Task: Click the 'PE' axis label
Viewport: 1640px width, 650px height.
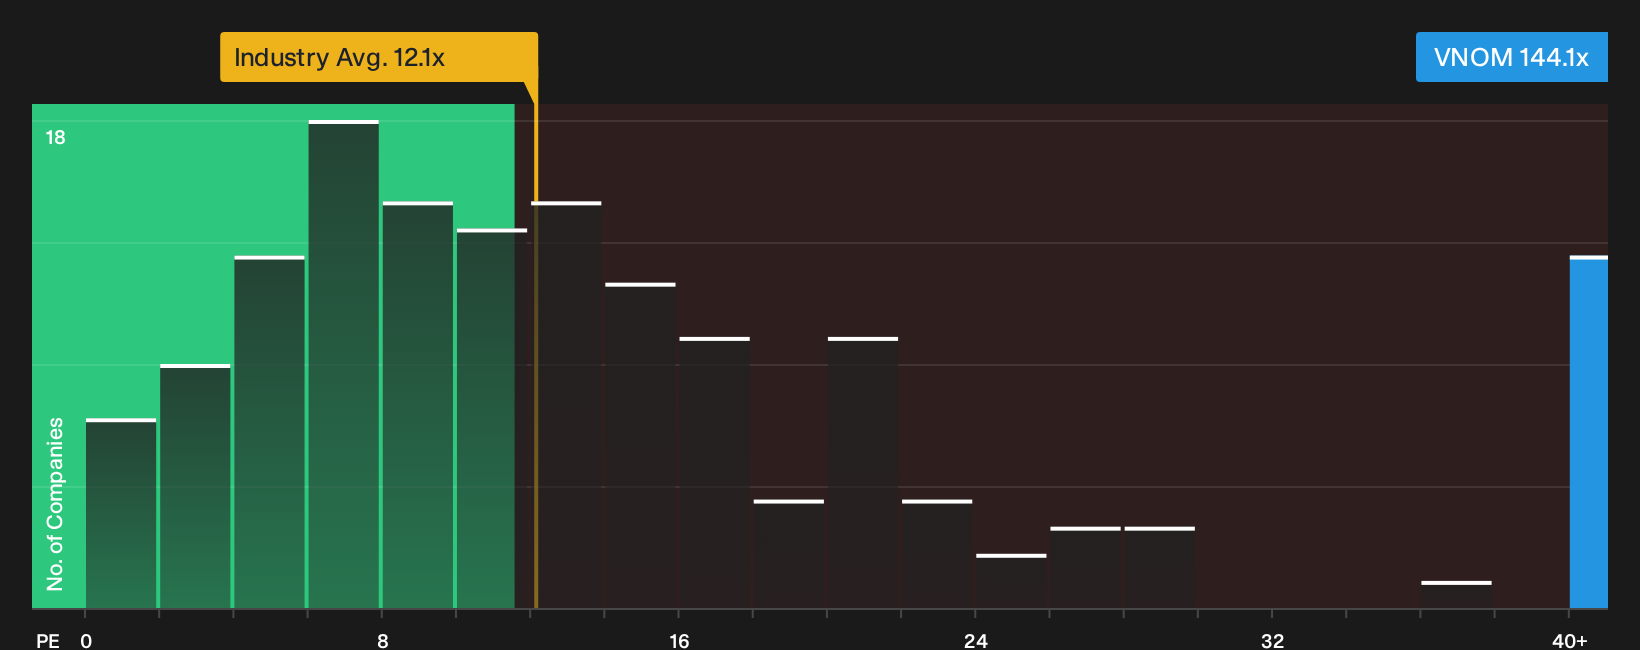Action: (48, 640)
